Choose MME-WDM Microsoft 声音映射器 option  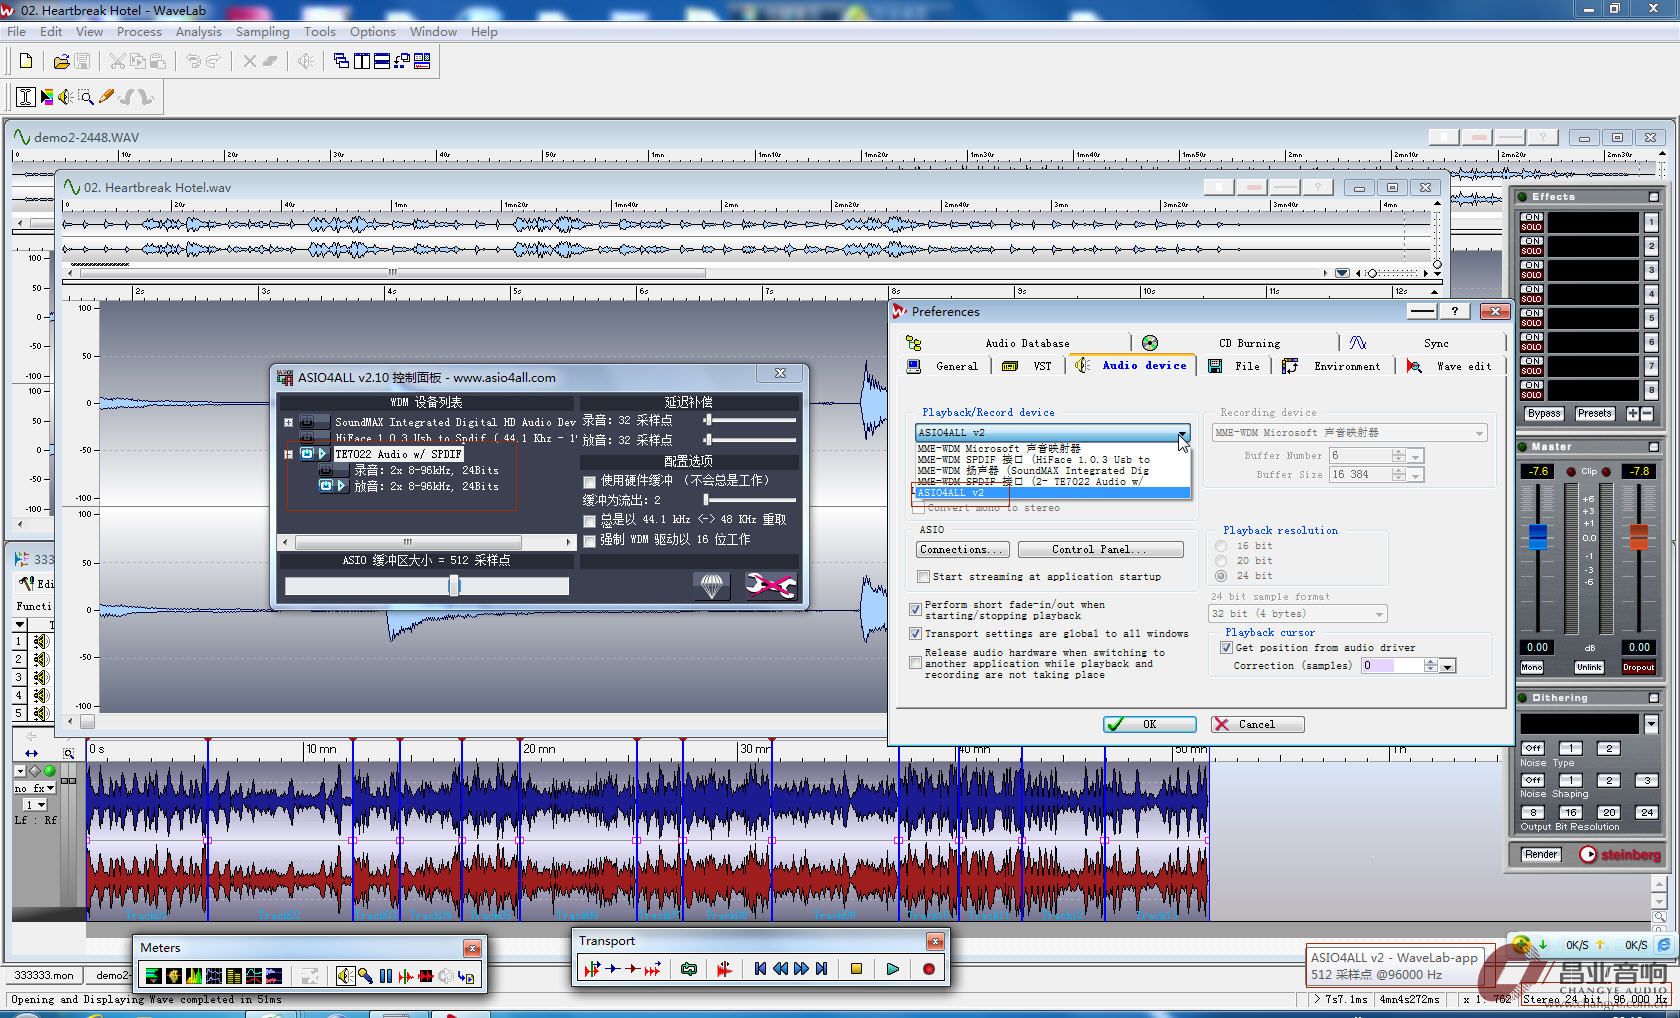pyautogui.click(x=1052, y=449)
